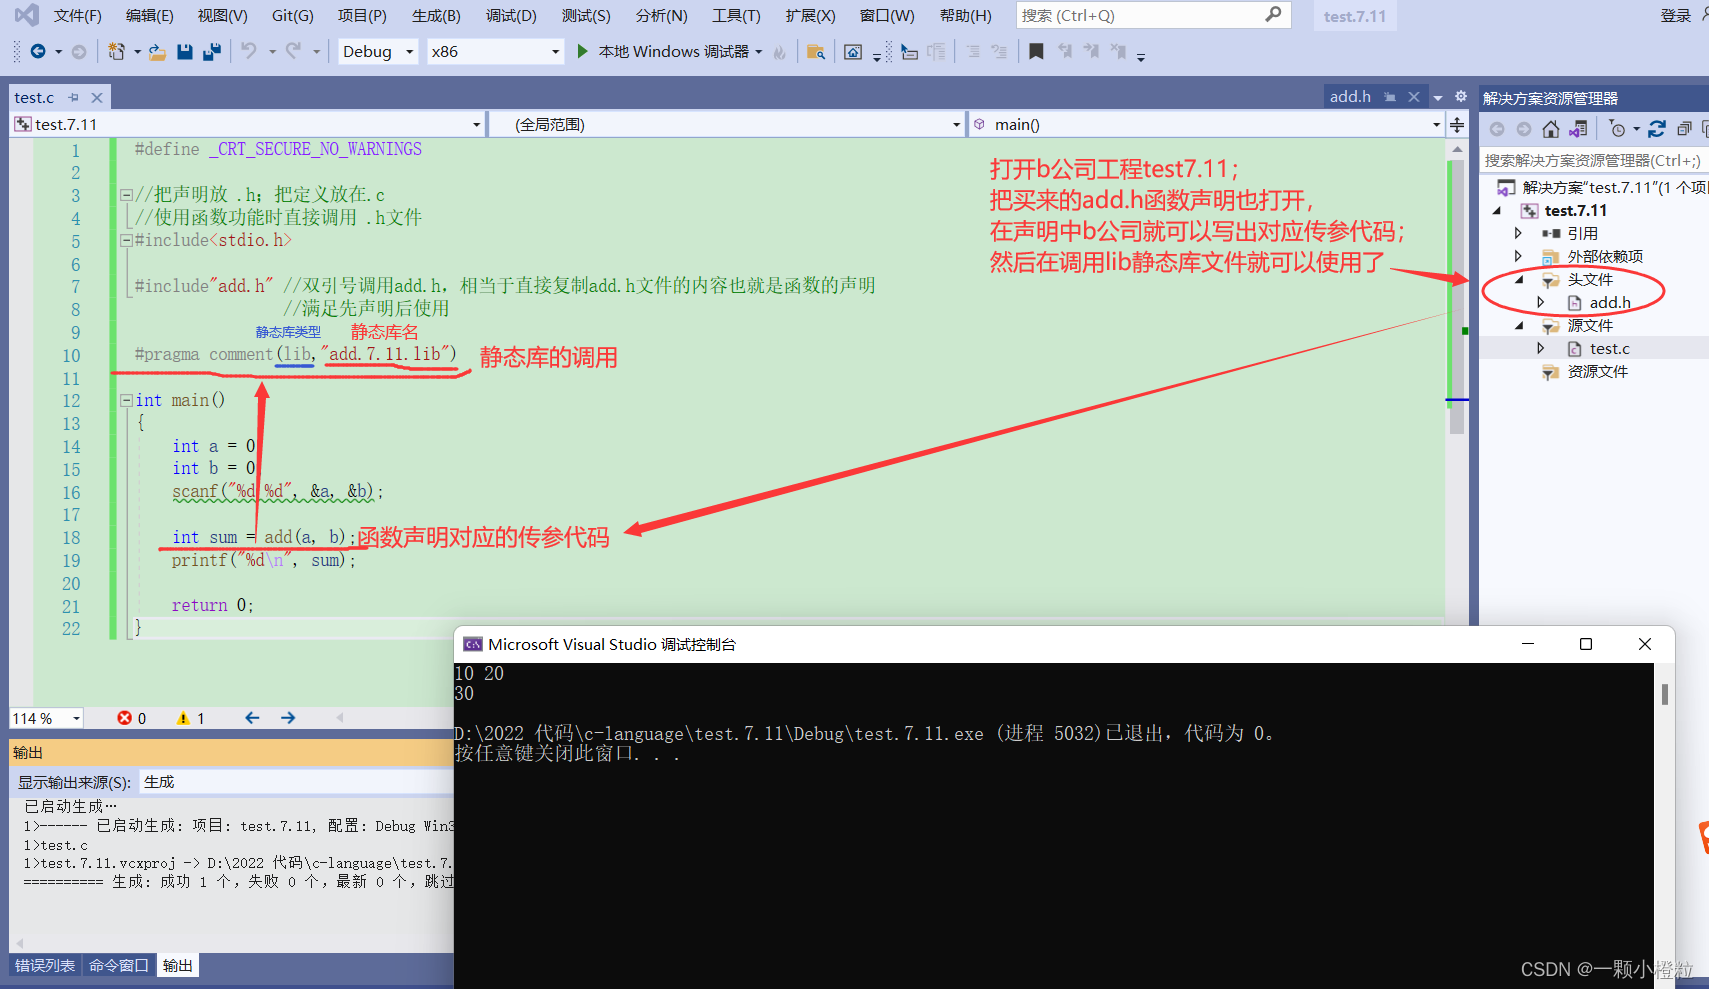The image size is (1709, 989).
Task: Click the Open File folder icon
Action: [157, 52]
